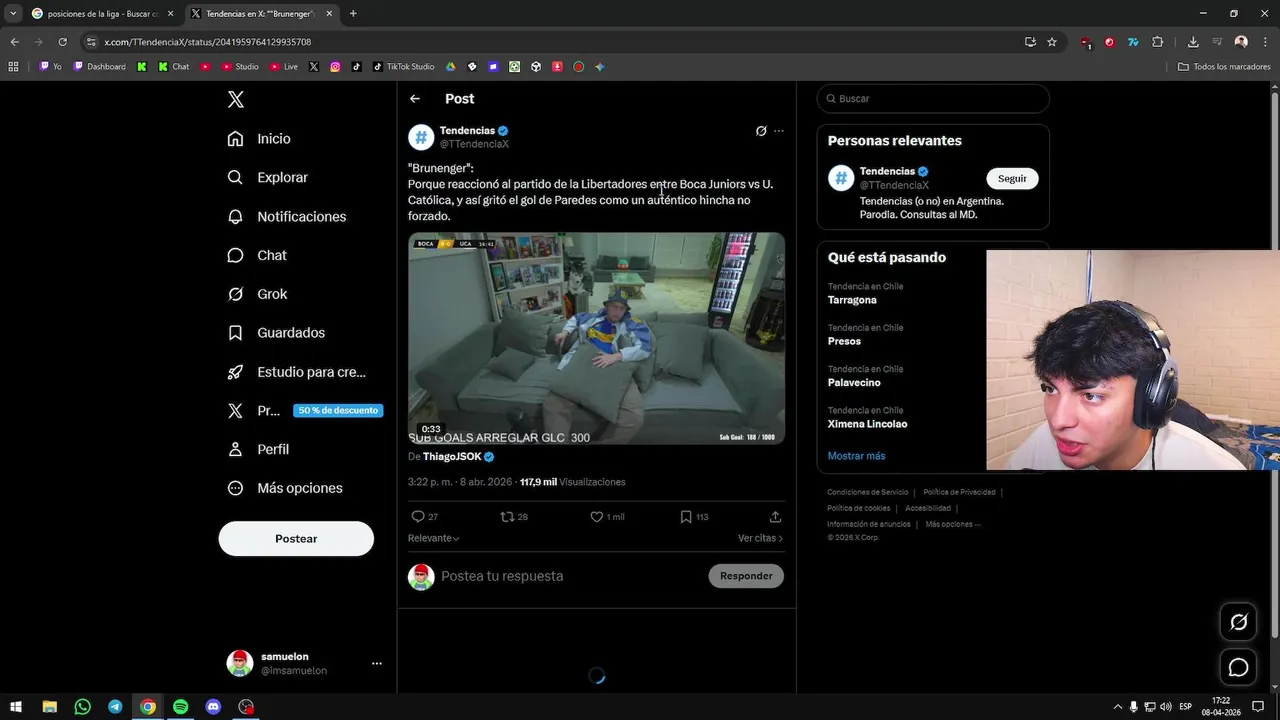Open Explorar in the sidebar
This screenshot has width=1280, height=720.
click(x=267, y=177)
